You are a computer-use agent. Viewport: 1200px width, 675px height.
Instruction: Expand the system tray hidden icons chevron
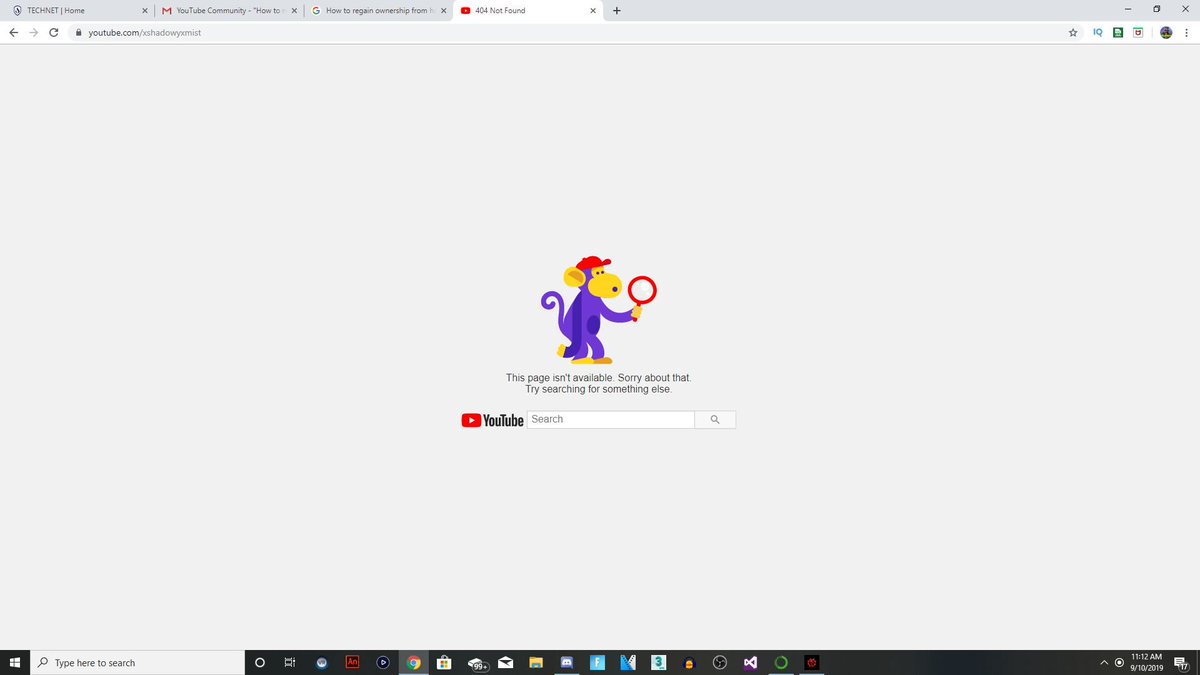[x=1104, y=662]
